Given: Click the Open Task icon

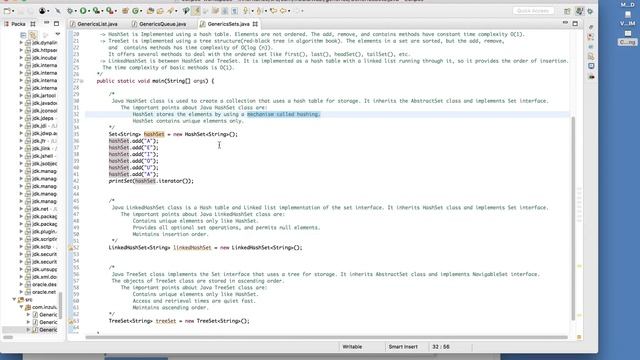Looking at the screenshot, I should click(160, 11).
